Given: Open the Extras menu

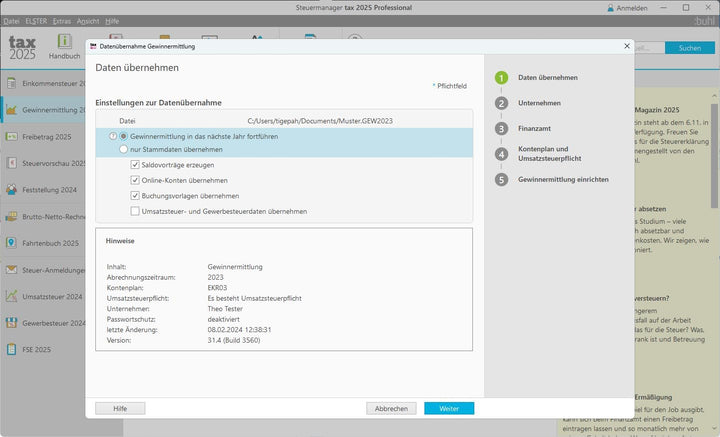Looking at the screenshot, I should pyautogui.click(x=62, y=21).
